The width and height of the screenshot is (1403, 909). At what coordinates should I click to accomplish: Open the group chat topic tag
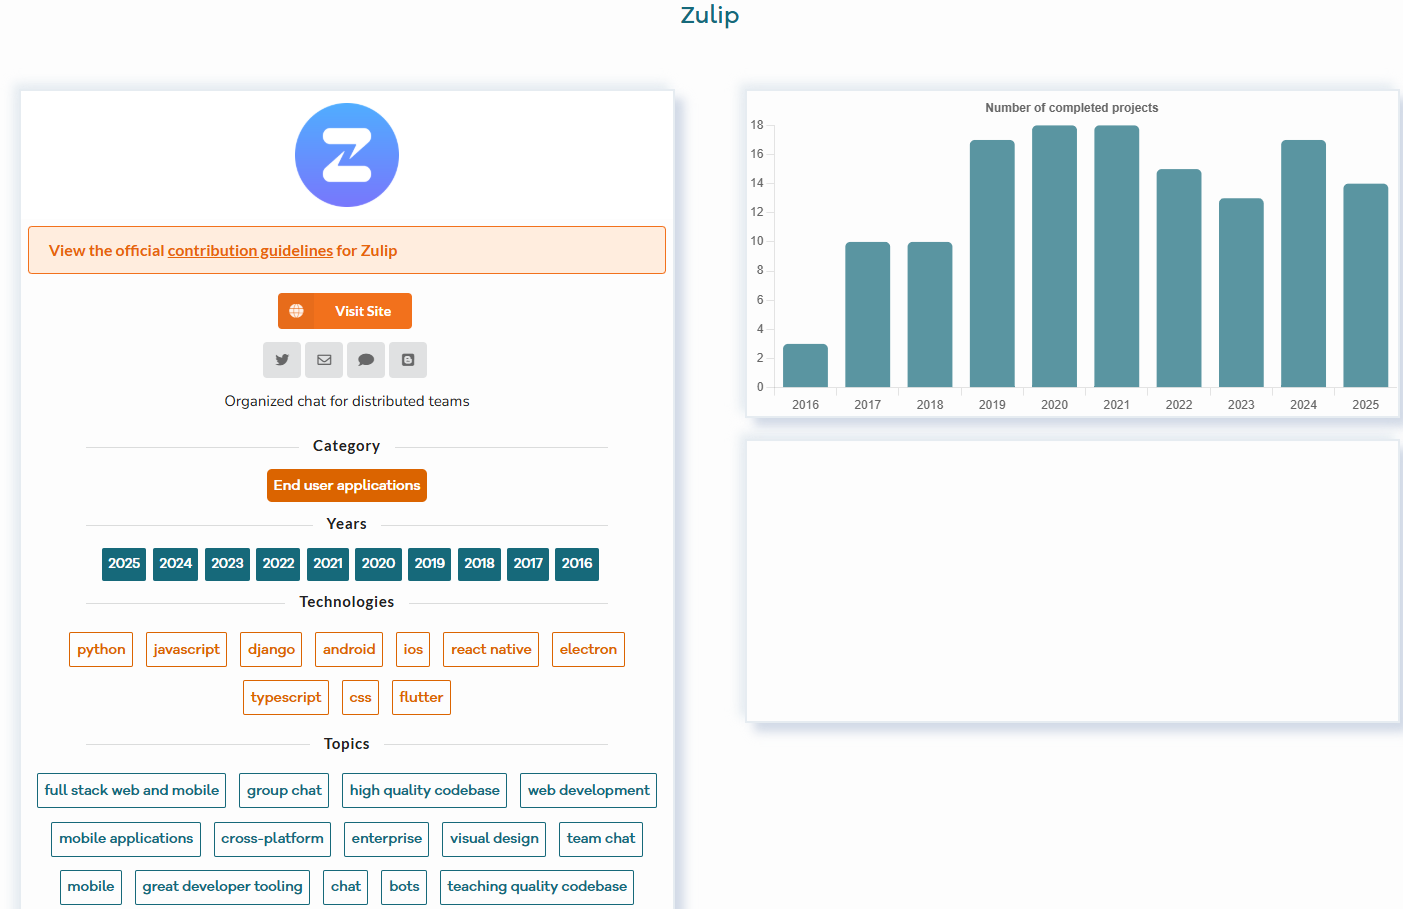[284, 791]
